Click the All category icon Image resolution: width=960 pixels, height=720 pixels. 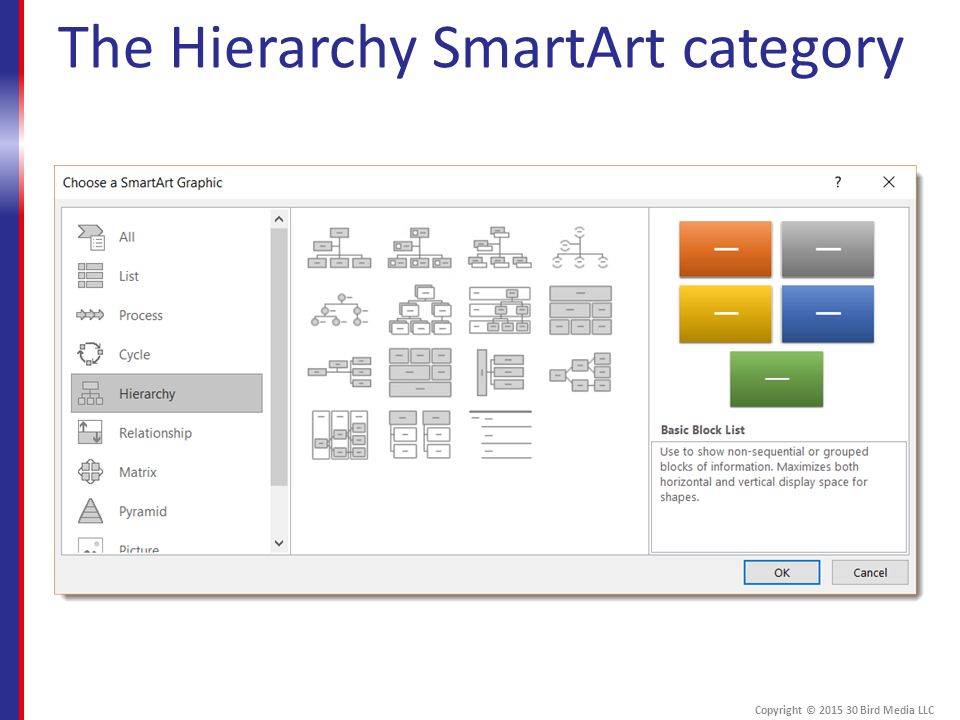pos(91,237)
